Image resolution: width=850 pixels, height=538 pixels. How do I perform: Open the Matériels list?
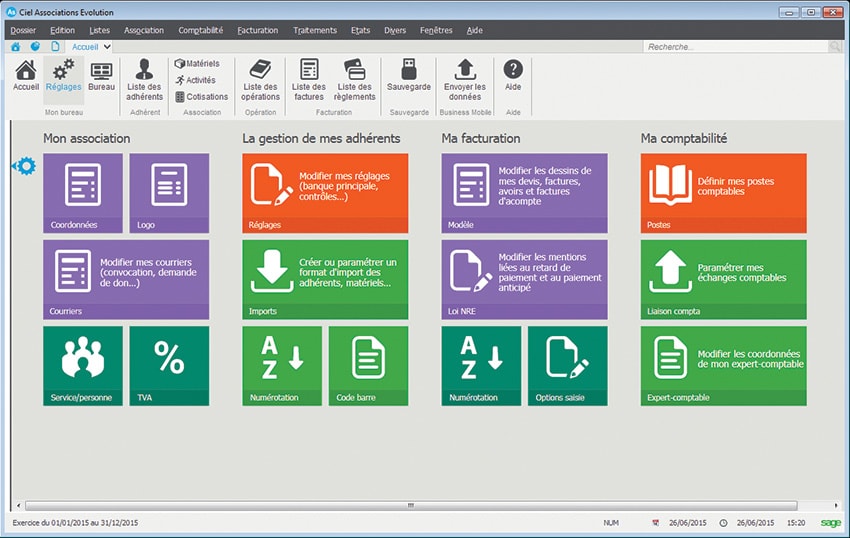pos(202,63)
